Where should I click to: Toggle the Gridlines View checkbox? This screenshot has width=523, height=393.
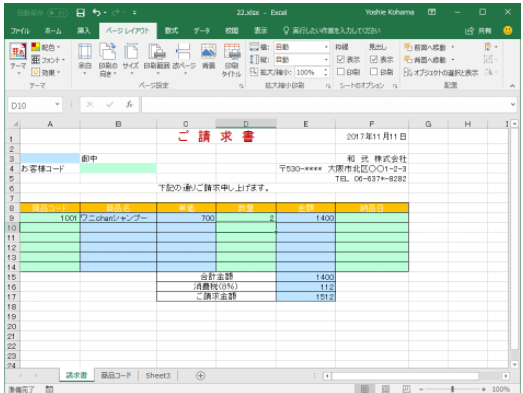point(341,59)
